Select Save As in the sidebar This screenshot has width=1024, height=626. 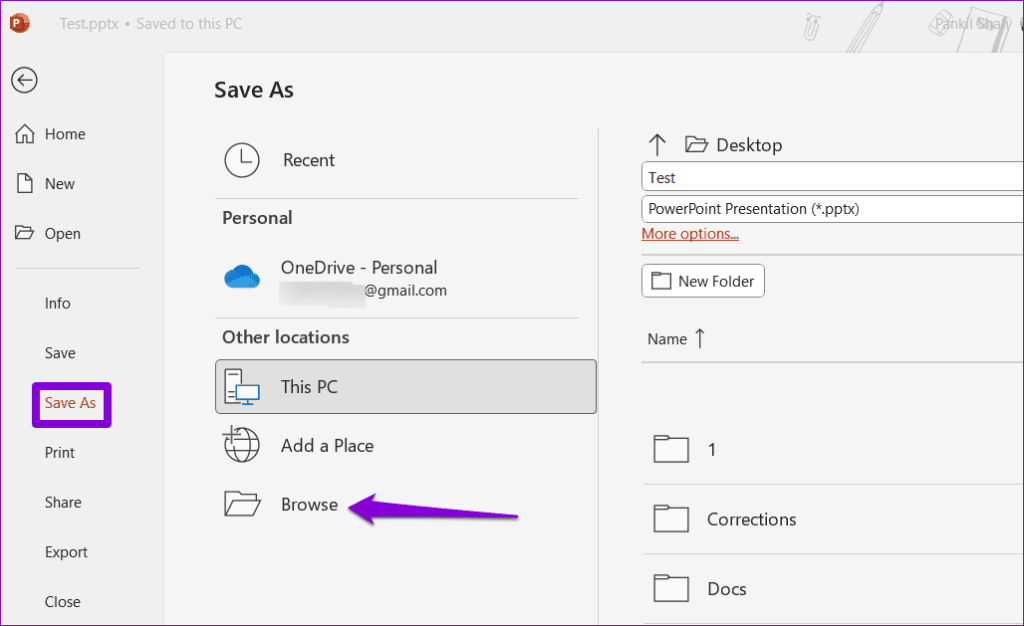tap(71, 403)
